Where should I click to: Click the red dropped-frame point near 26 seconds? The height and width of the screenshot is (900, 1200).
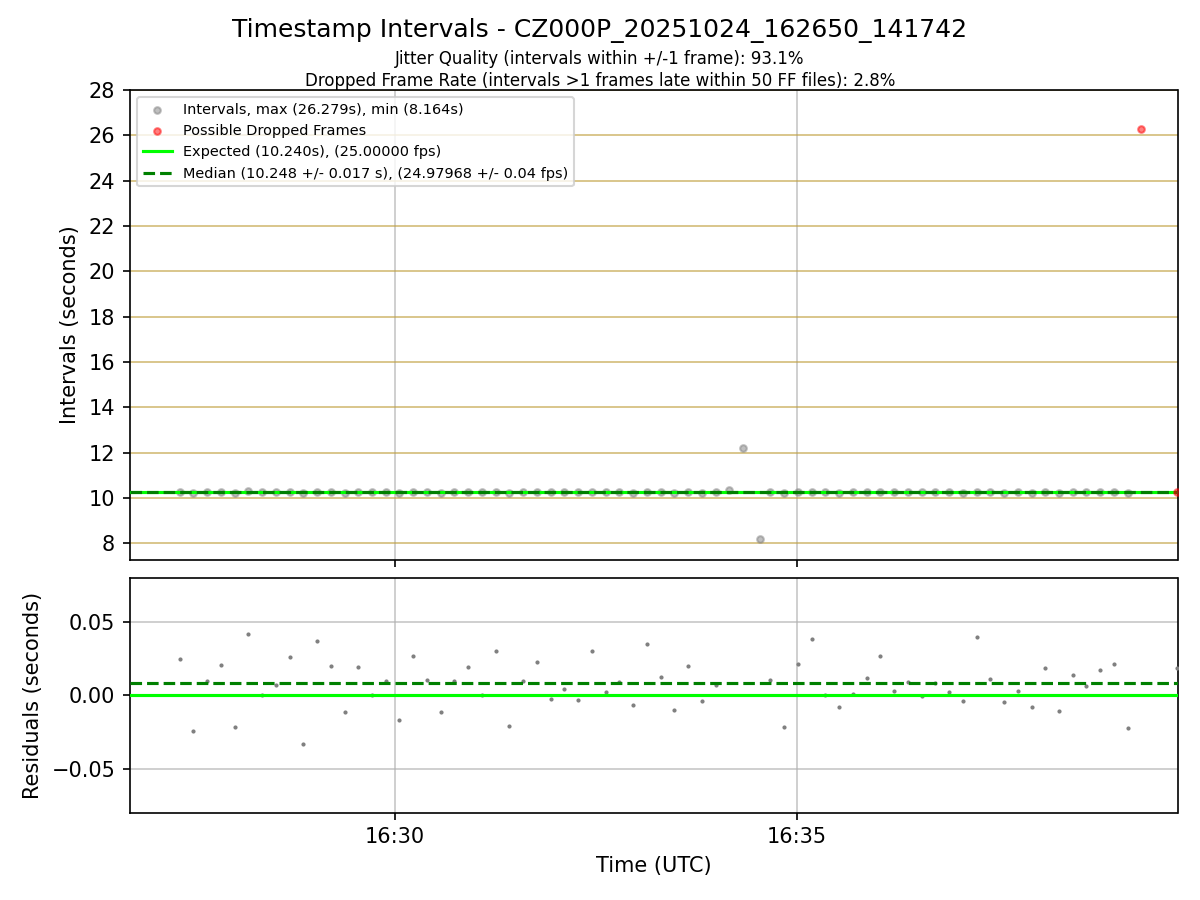pyautogui.click(x=1141, y=129)
